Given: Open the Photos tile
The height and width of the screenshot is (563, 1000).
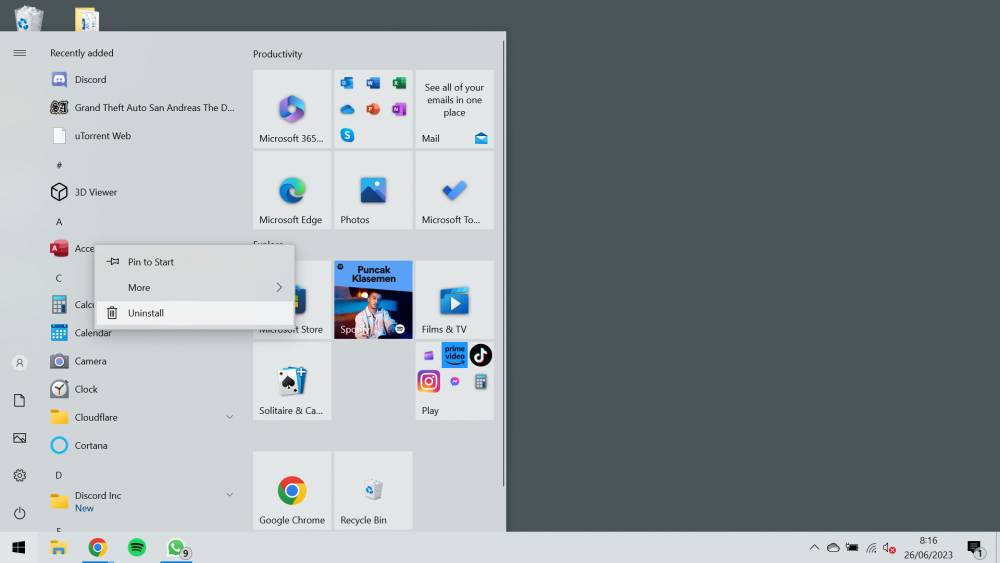Looking at the screenshot, I should [x=373, y=190].
